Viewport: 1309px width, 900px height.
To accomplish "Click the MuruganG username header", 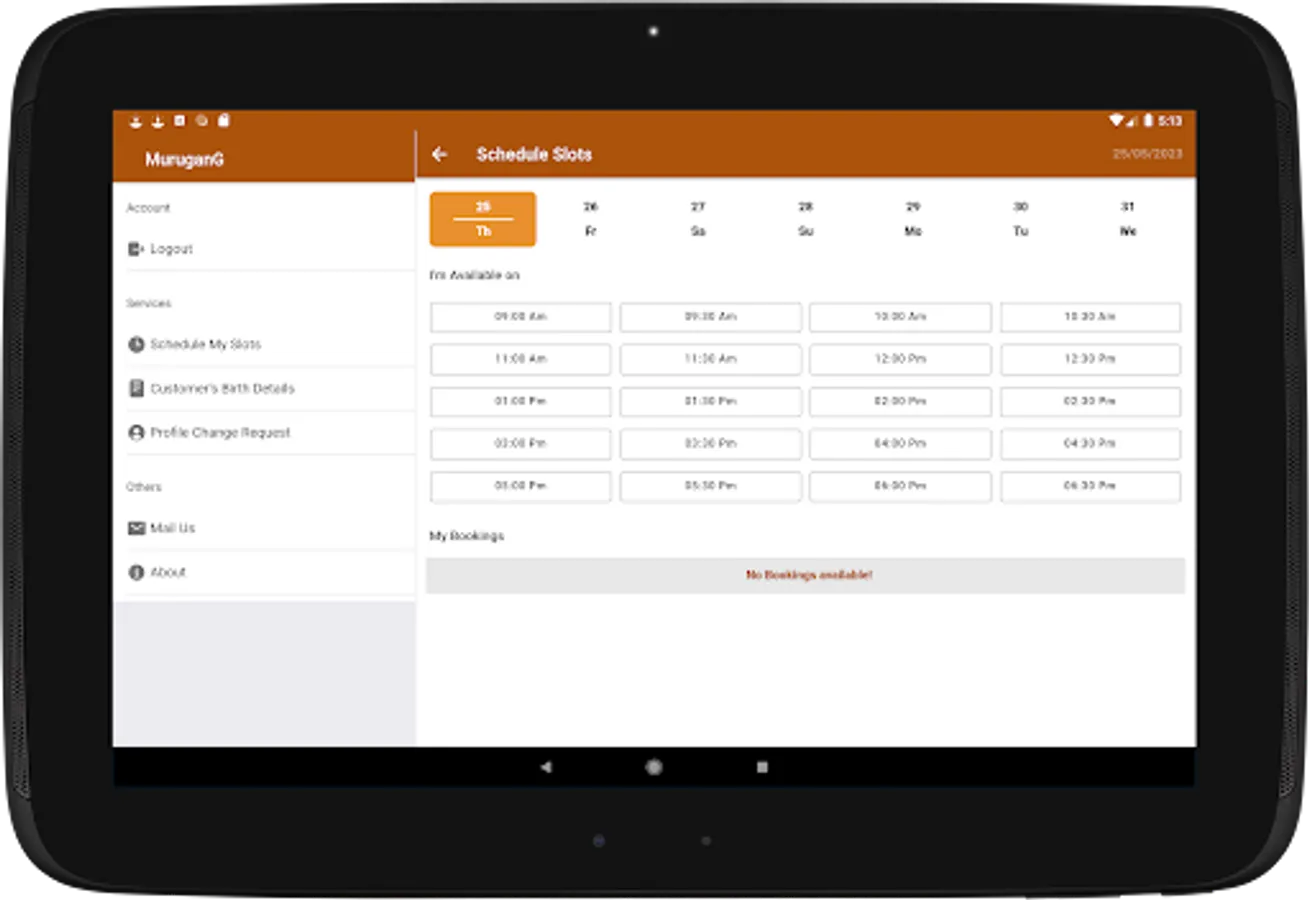I will 184,159.
